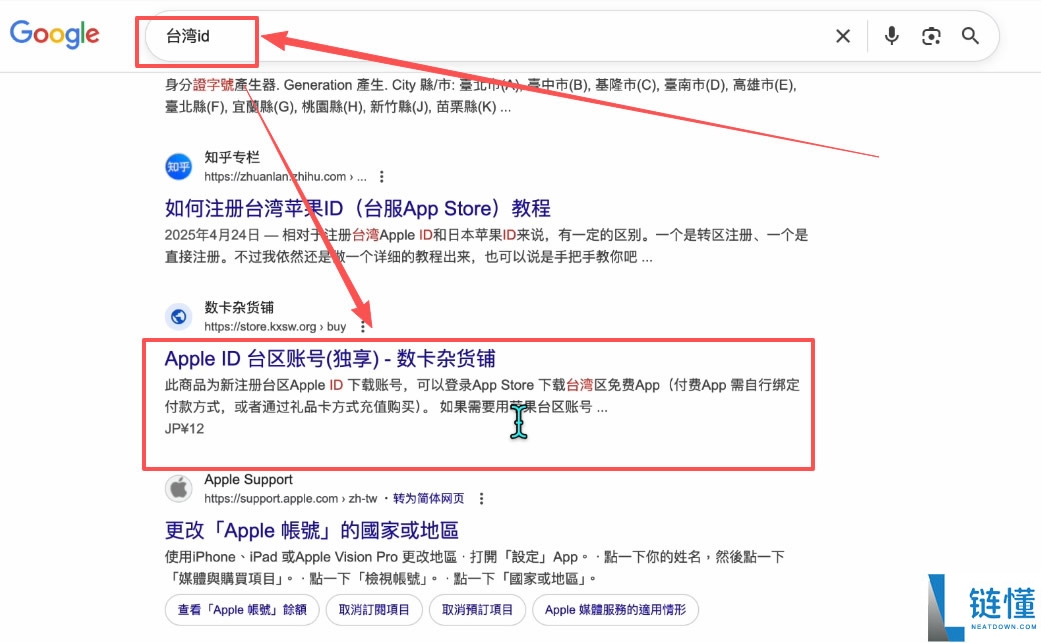Click the JP¥12 price text
The height and width of the screenshot is (643, 1041).
pyautogui.click(x=184, y=429)
